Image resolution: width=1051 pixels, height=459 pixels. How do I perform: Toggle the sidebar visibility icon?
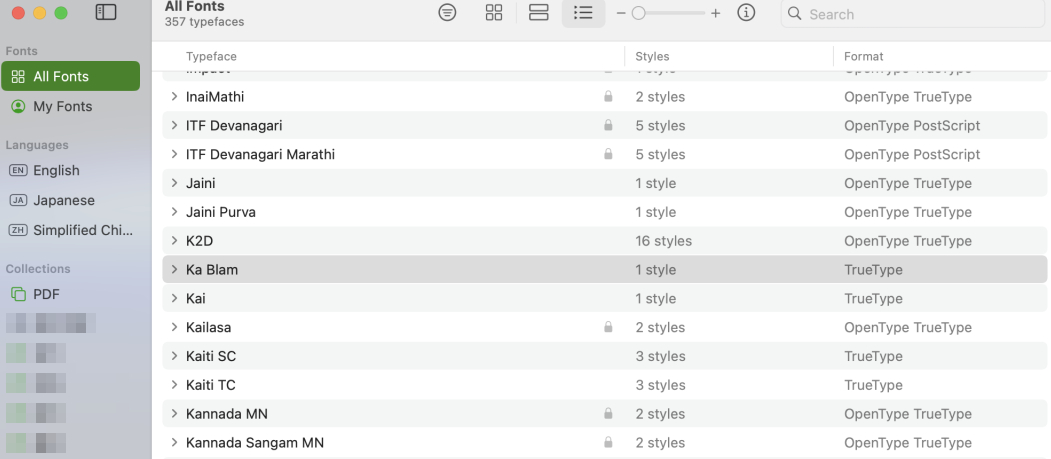pos(105,13)
